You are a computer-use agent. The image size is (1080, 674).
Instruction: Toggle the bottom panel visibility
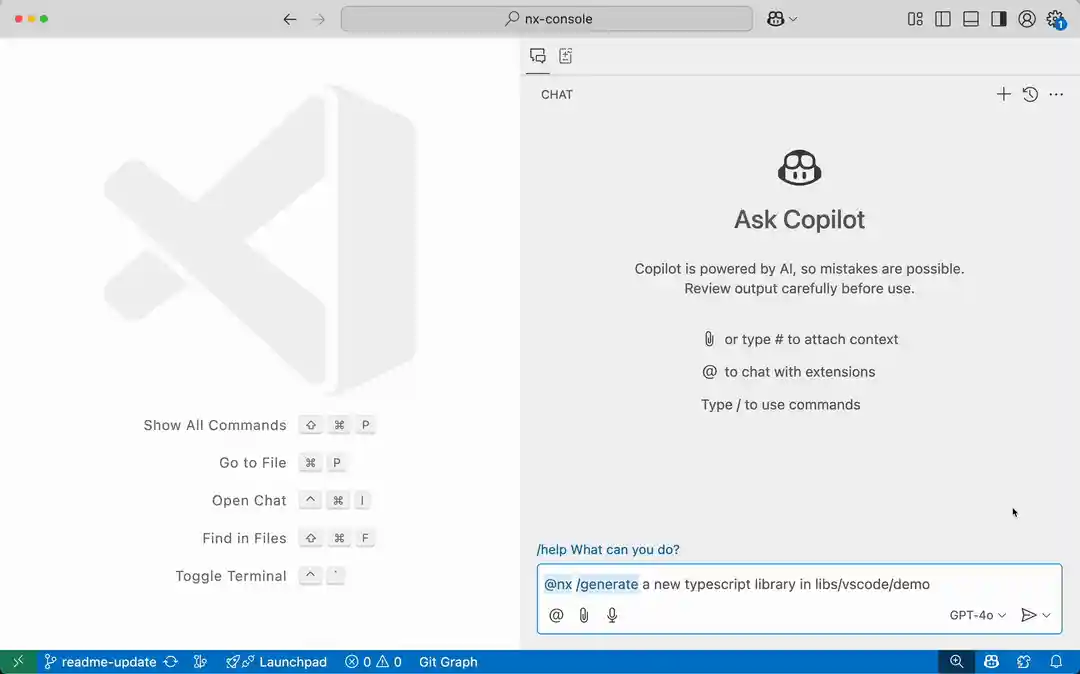970,18
